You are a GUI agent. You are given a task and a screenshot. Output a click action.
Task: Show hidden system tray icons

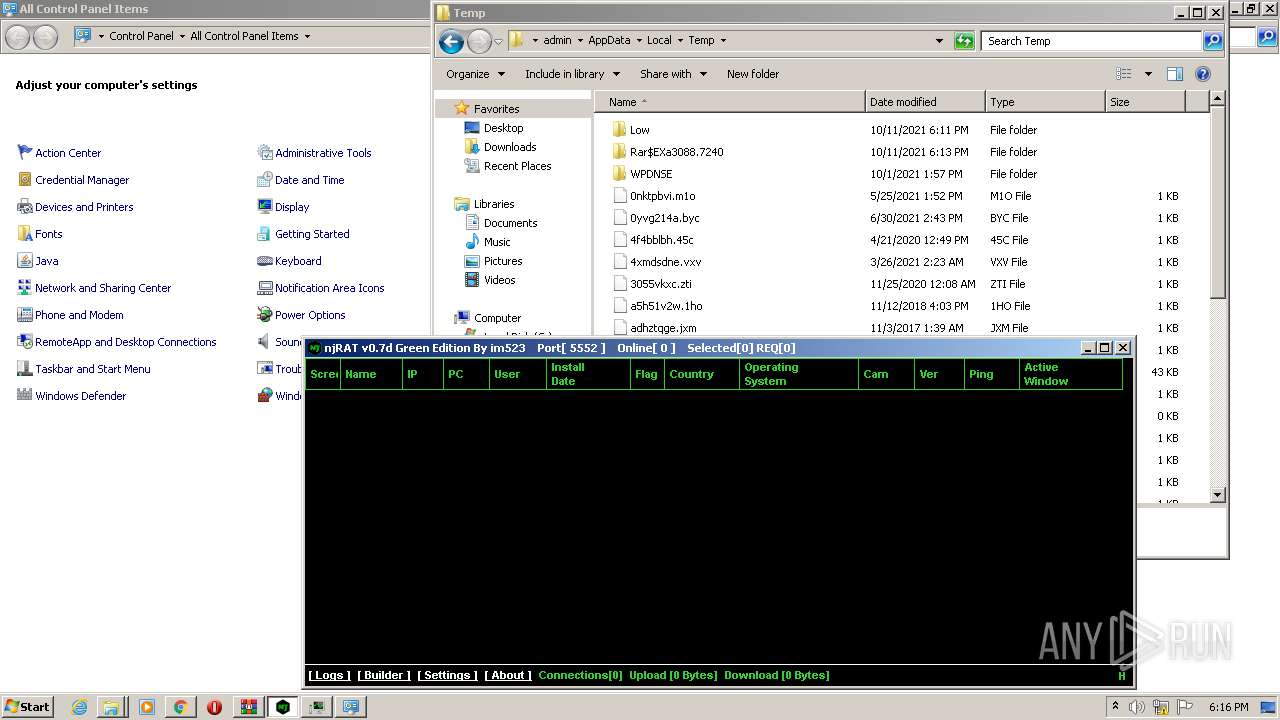click(x=1115, y=706)
